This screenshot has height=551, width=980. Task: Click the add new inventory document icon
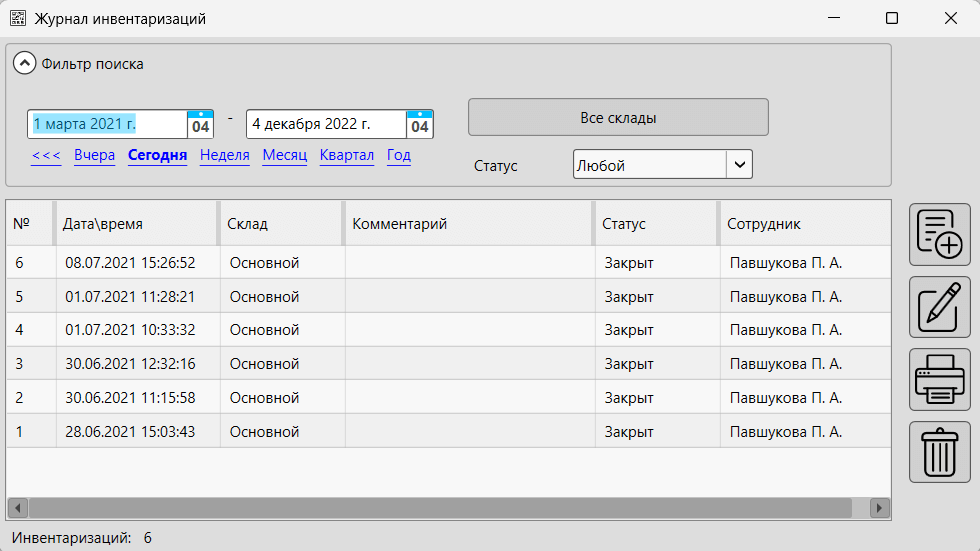pyautogui.click(x=939, y=235)
